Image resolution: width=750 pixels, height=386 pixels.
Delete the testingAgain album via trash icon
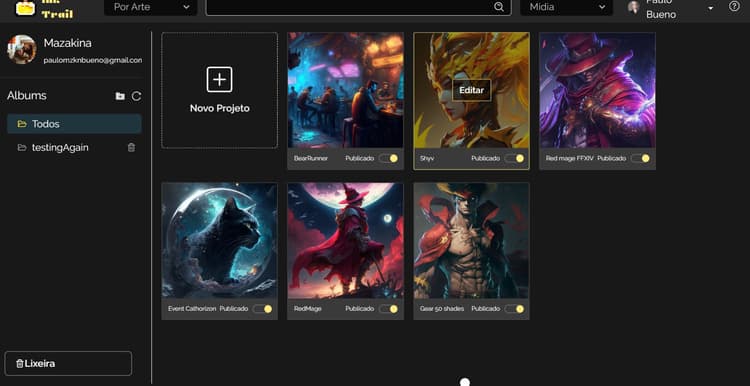click(132, 147)
